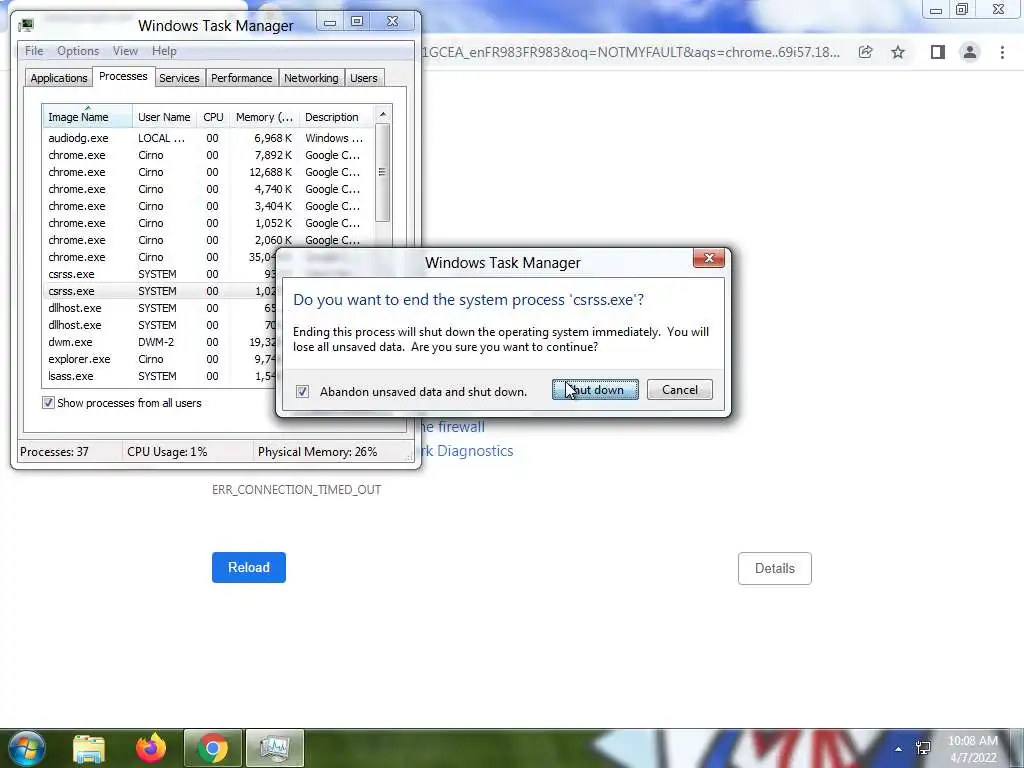Open the File menu in Task Manager

pyautogui.click(x=34, y=51)
